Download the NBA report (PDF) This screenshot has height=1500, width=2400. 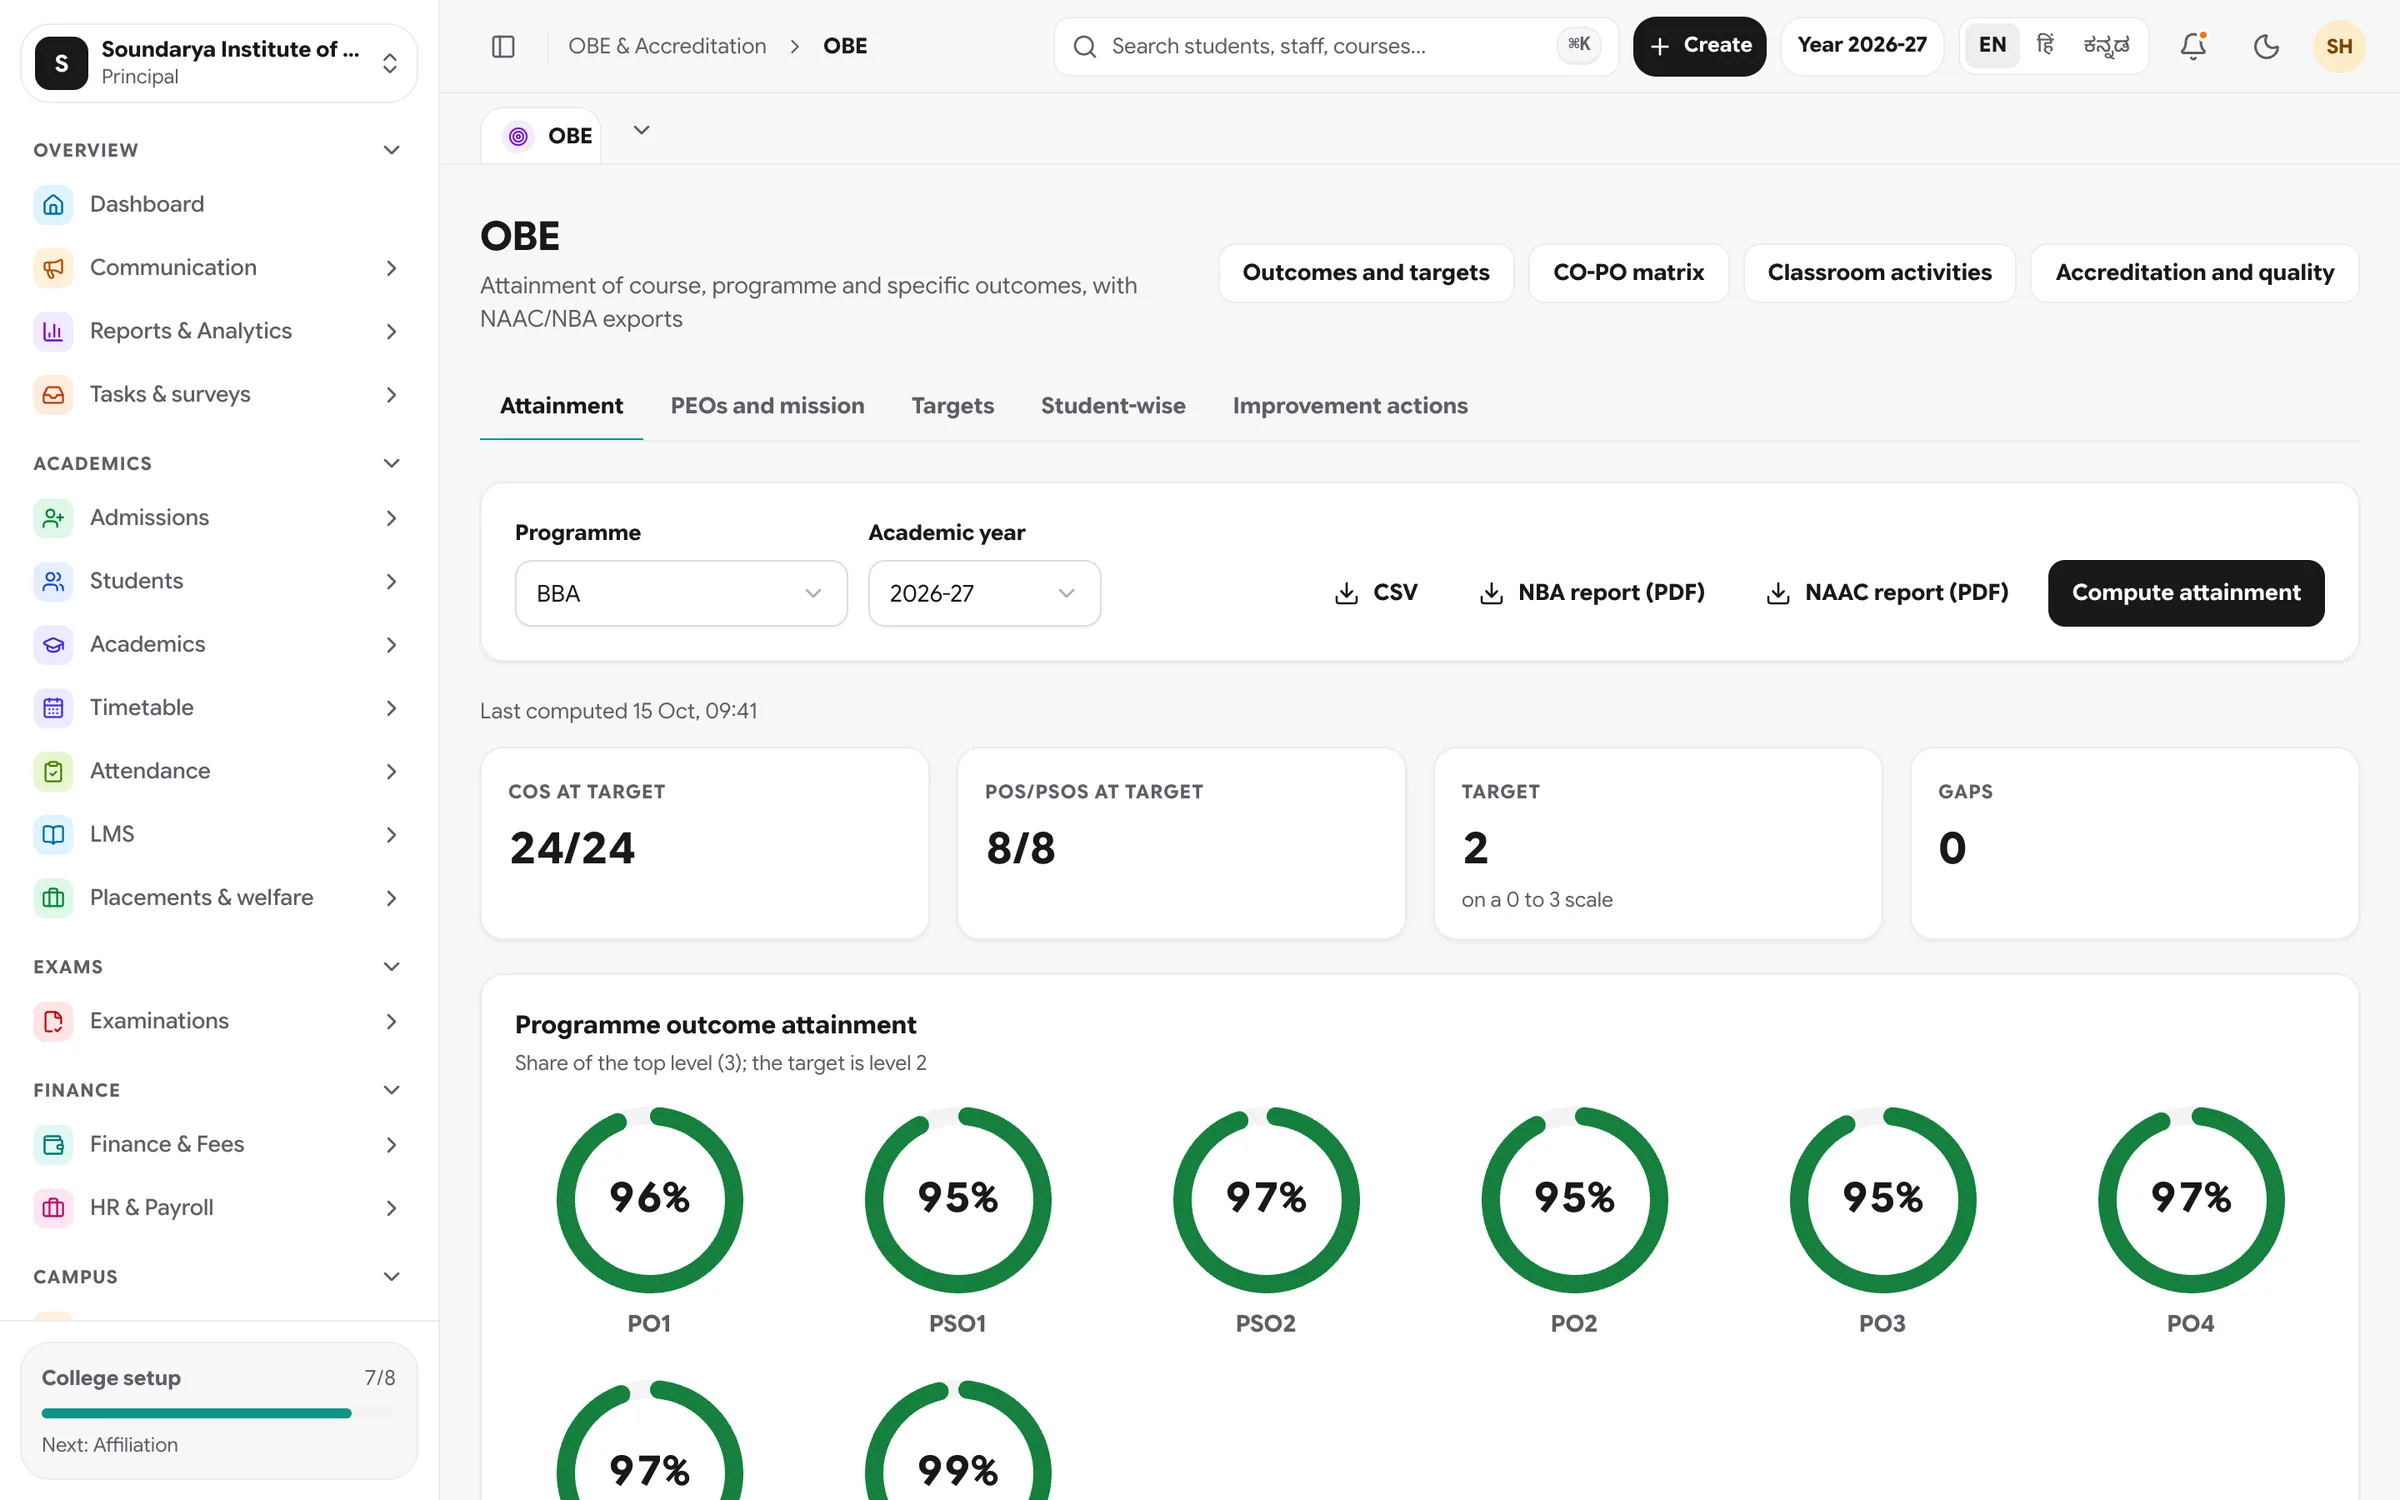1592,593
